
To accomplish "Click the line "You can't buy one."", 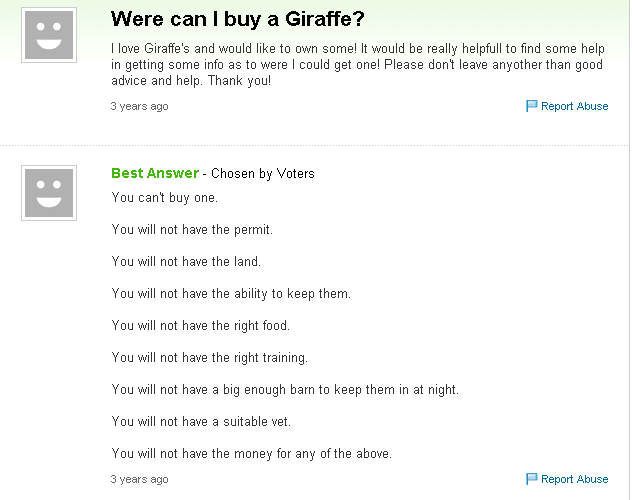I will (164, 198).
